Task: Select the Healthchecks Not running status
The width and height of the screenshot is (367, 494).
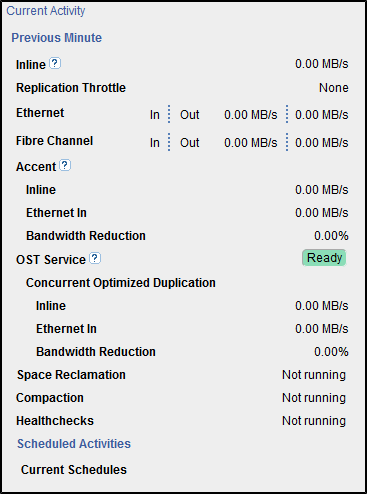Action: (x=314, y=421)
